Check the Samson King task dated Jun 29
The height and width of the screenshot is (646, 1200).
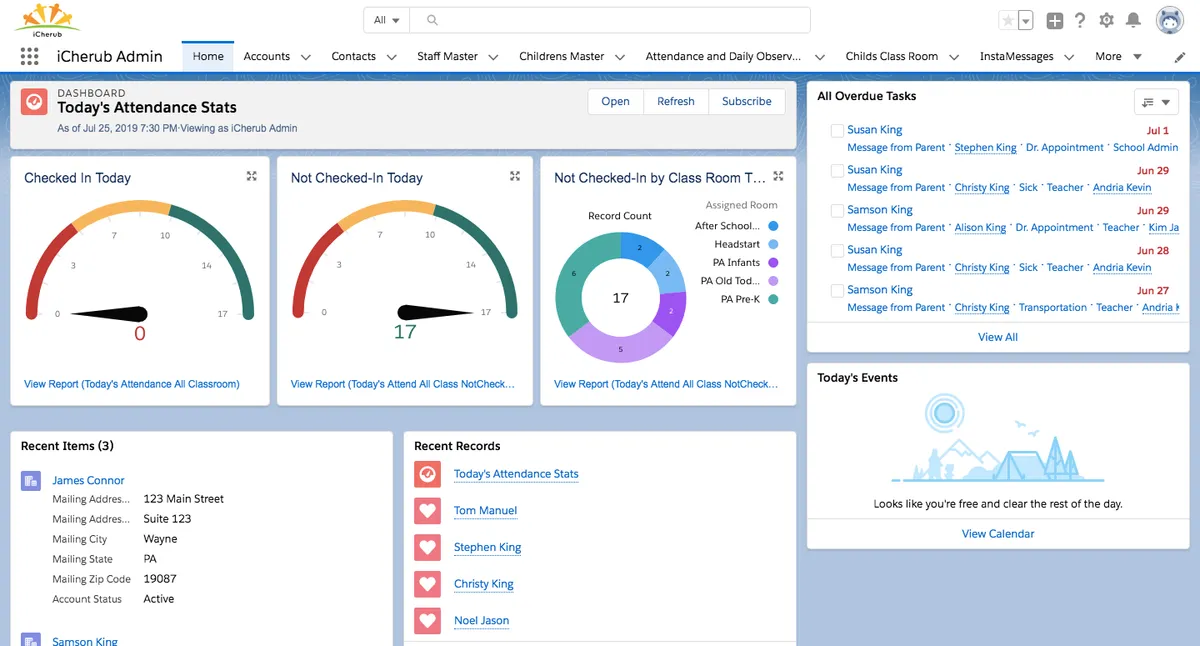[837, 211]
